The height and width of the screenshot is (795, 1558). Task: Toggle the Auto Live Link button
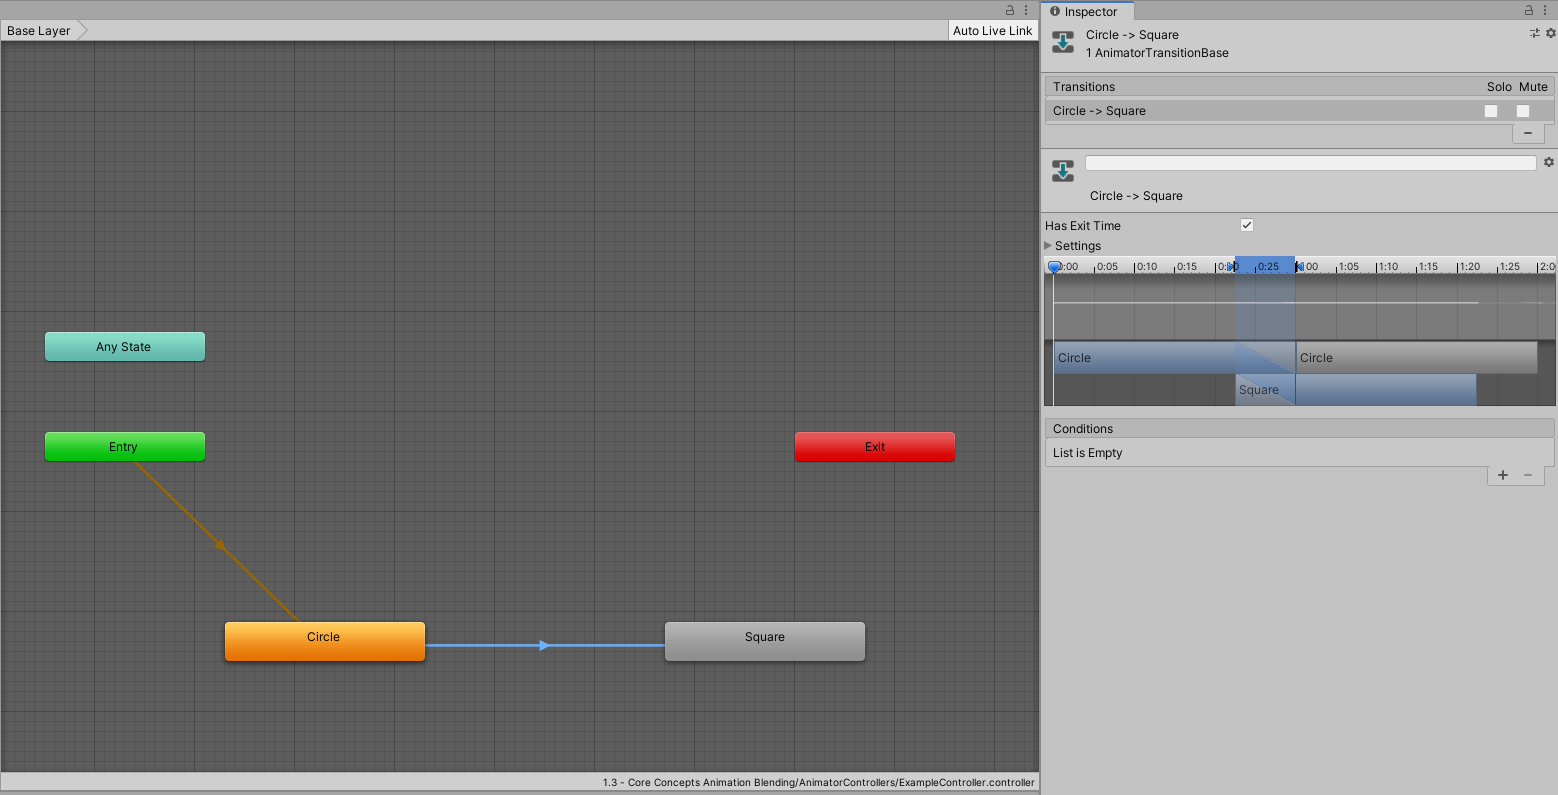[992, 31]
